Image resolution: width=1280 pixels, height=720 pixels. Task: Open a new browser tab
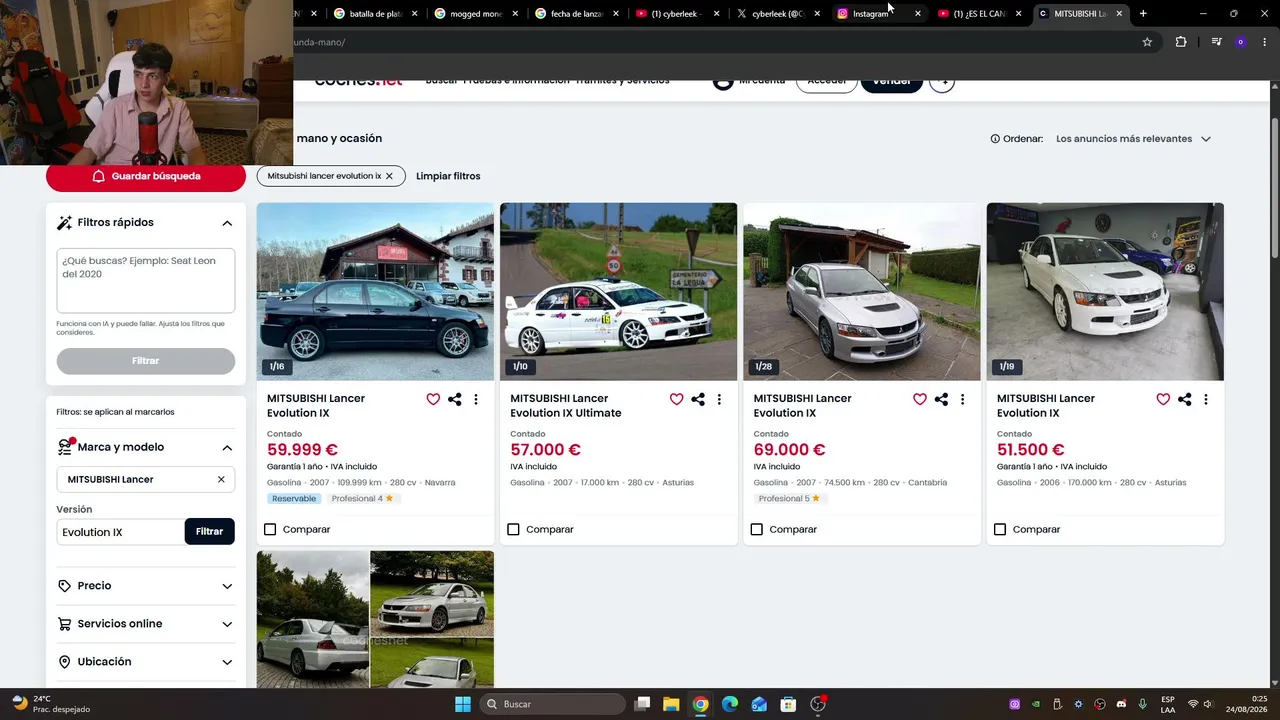(x=1143, y=14)
